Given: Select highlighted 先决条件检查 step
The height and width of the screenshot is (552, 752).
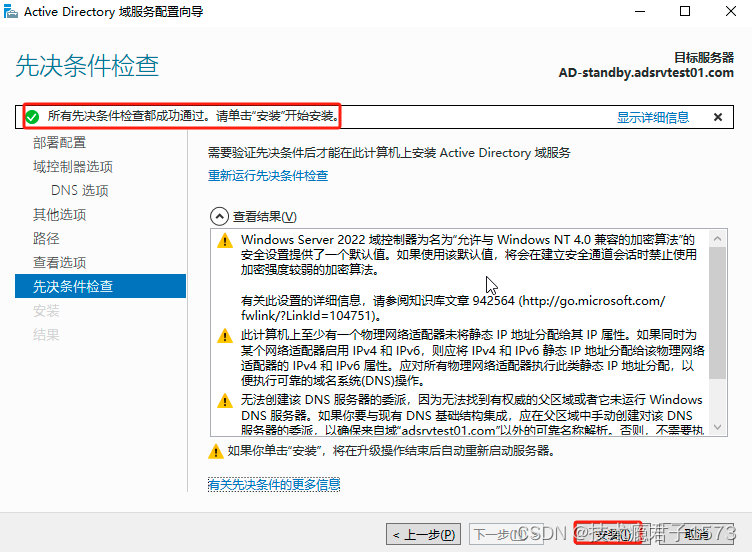Looking at the screenshot, I should [100, 286].
